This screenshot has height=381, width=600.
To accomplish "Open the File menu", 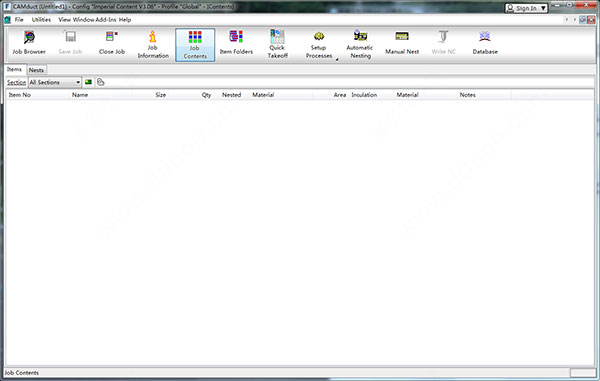I will click(19, 20).
